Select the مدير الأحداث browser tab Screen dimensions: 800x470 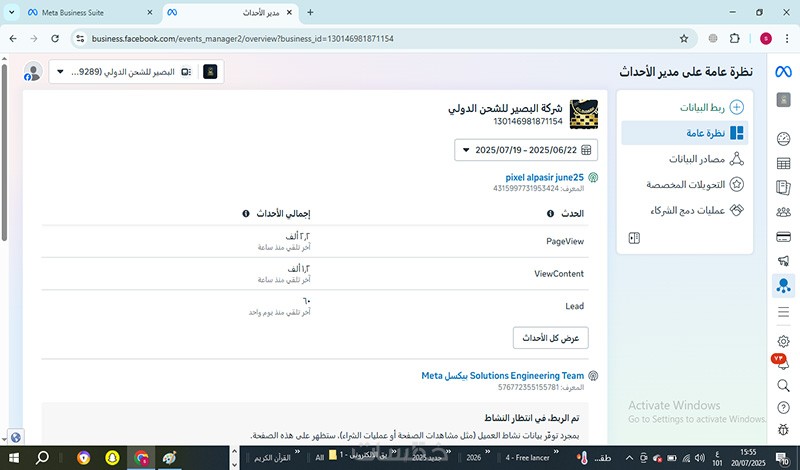pyautogui.click(x=230, y=12)
